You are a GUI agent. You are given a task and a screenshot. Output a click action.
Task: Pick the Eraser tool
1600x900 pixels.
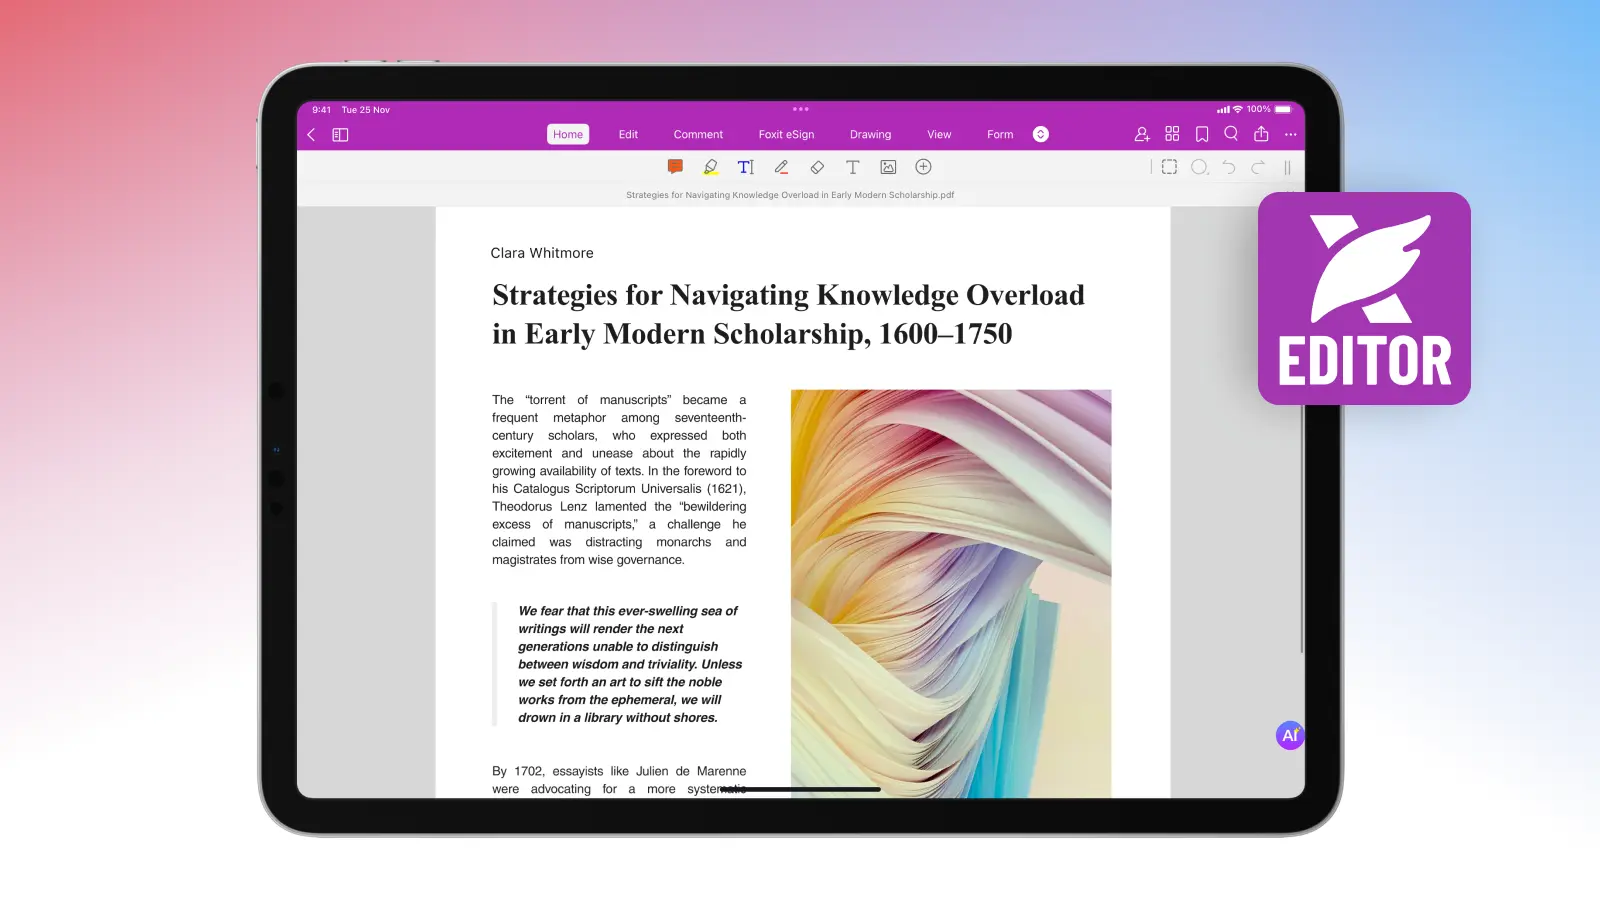pos(817,167)
